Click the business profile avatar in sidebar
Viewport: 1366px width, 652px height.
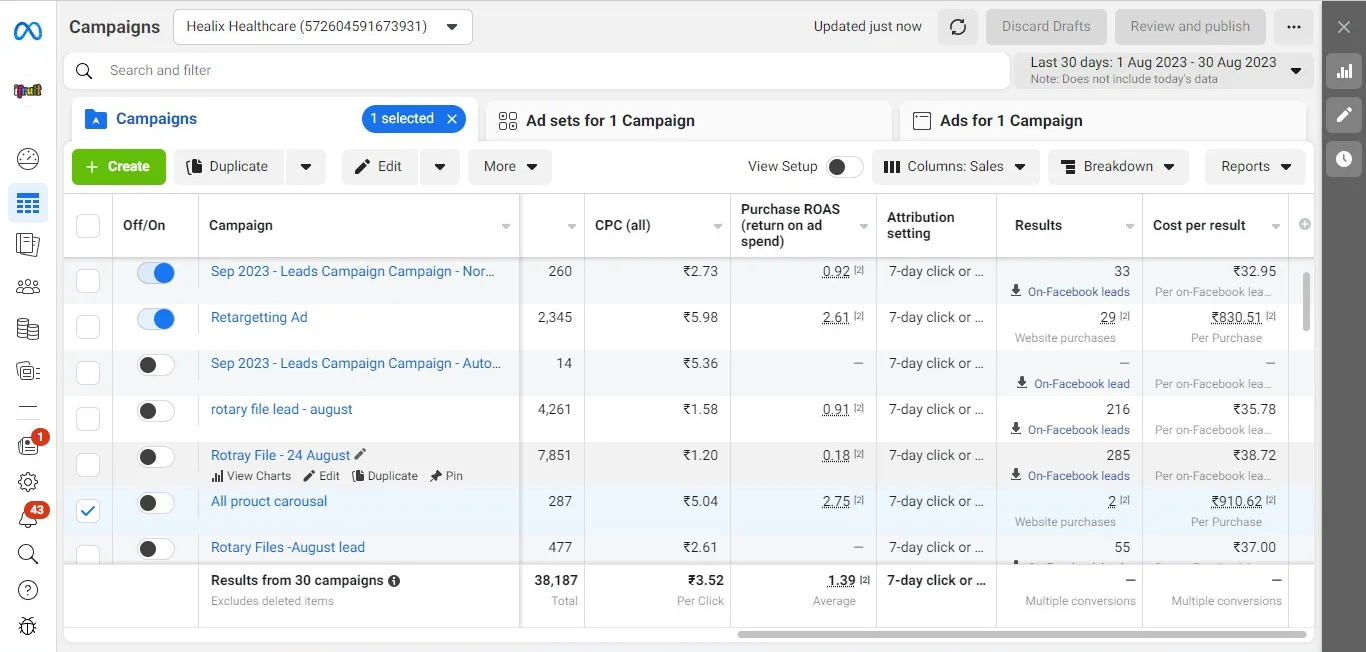[28, 91]
